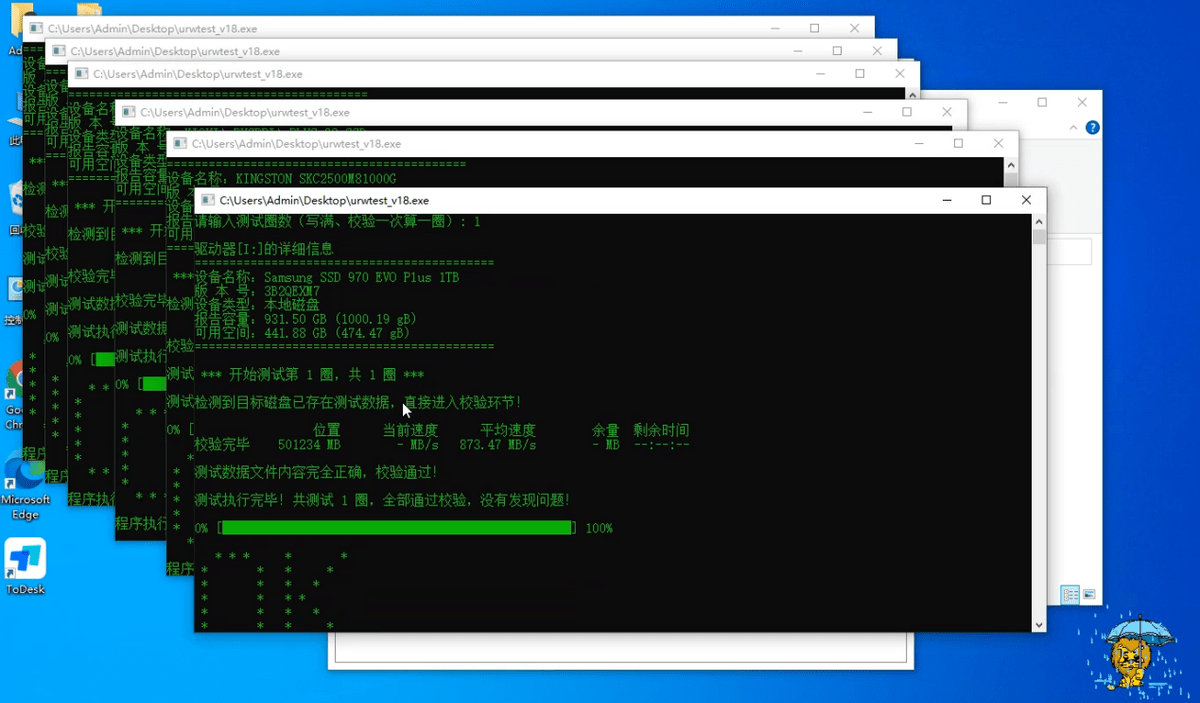Screen dimensions: 1200x703
Task: Click the "当前速度" column header
Action: coord(410,430)
